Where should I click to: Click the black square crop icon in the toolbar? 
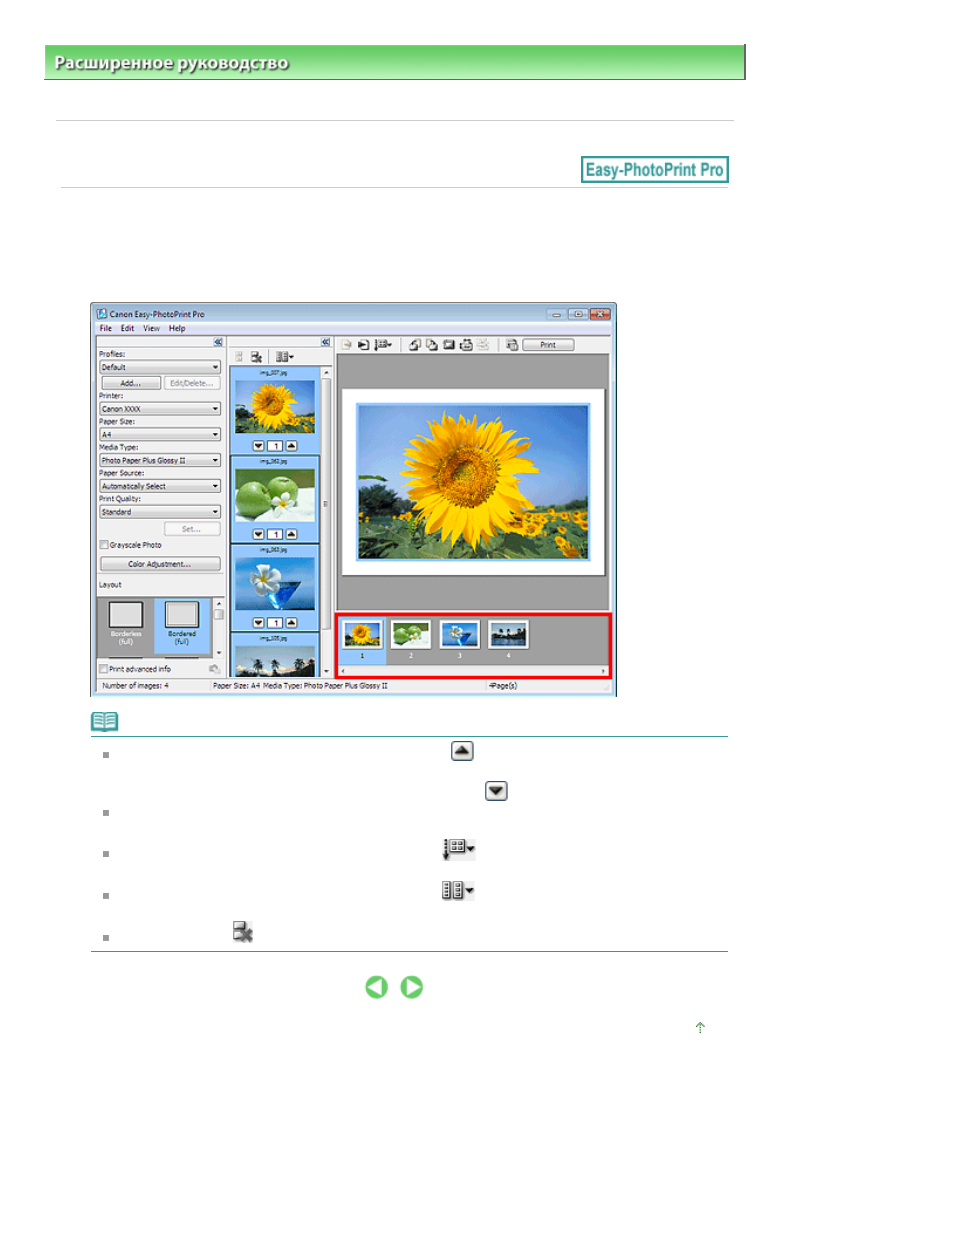pos(449,345)
